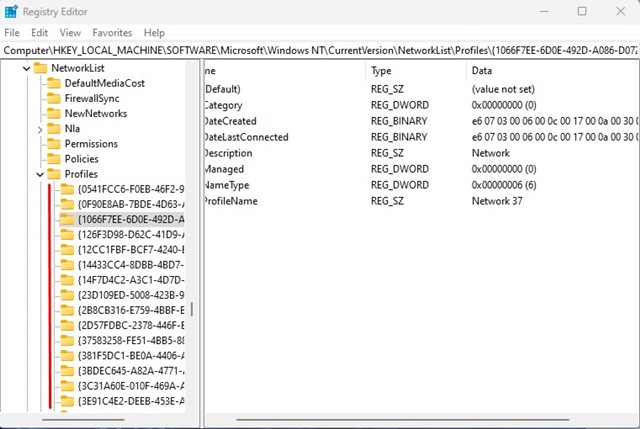Image resolution: width=640 pixels, height=429 pixels.
Task: Select the DefaultMediaCost key label
Action: (x=104, y=83)
